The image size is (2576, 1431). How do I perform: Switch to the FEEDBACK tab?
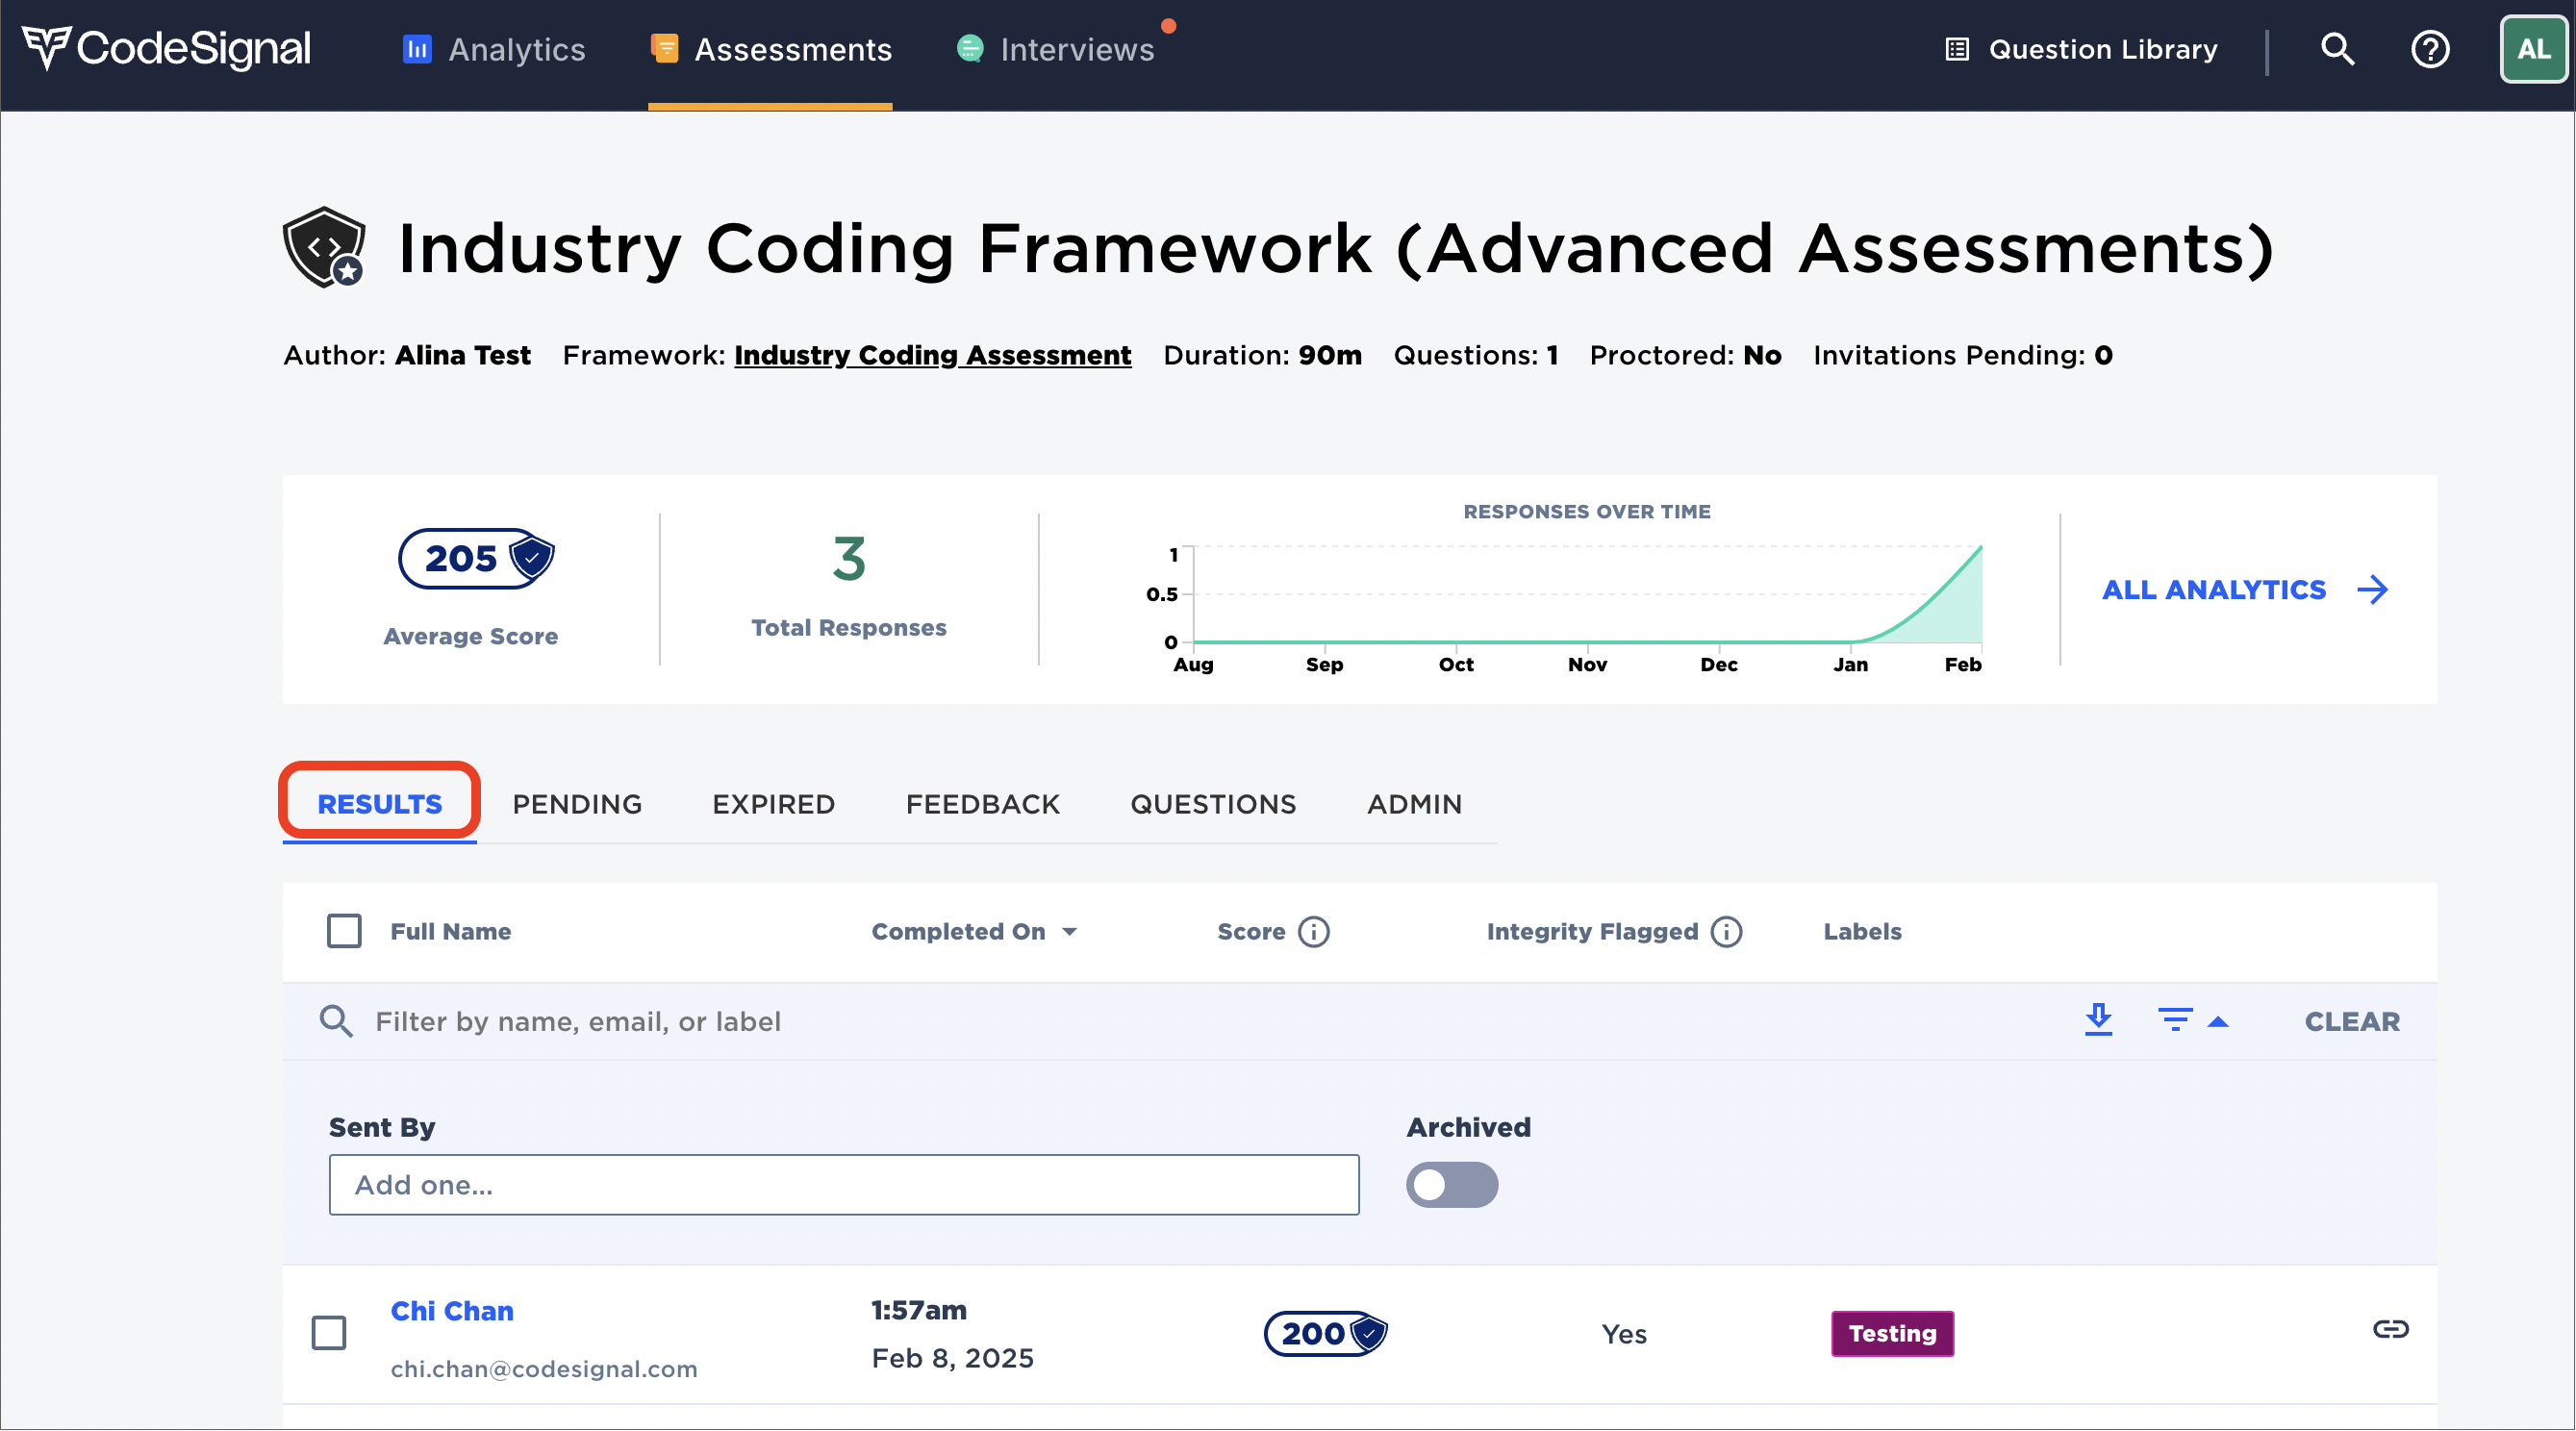tap(982, 804)
